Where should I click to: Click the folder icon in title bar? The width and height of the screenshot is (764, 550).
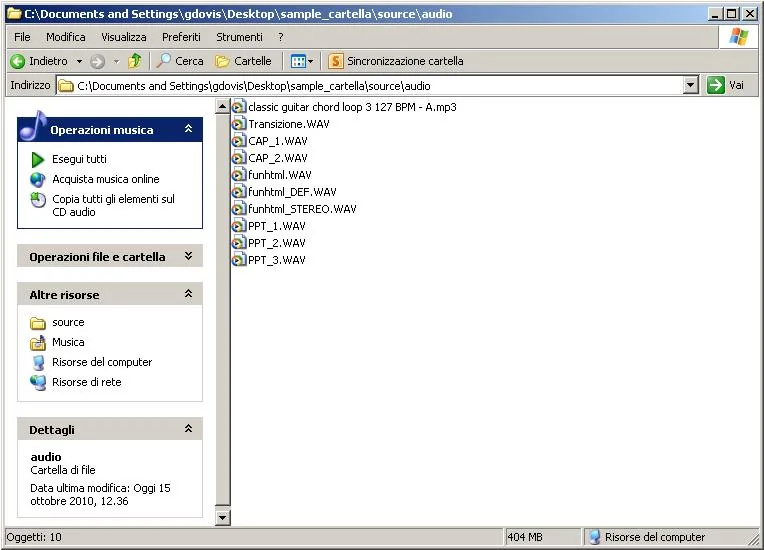(x=15, y=14)
